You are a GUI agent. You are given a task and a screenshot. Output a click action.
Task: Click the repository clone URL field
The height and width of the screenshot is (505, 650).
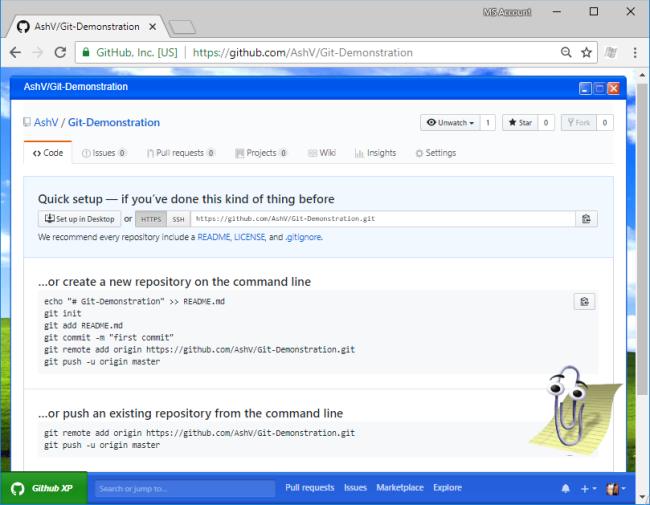383,219
